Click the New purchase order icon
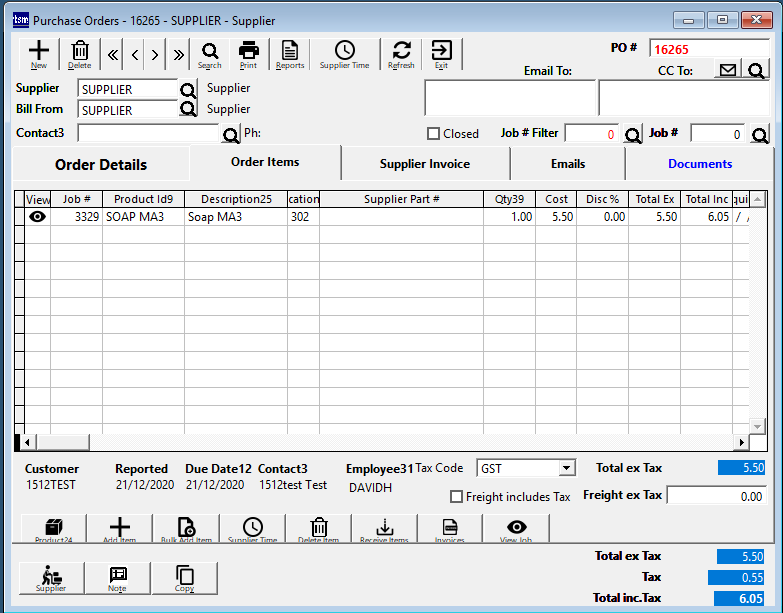This screenshot has width=783, height=613. tap(39, 54)
